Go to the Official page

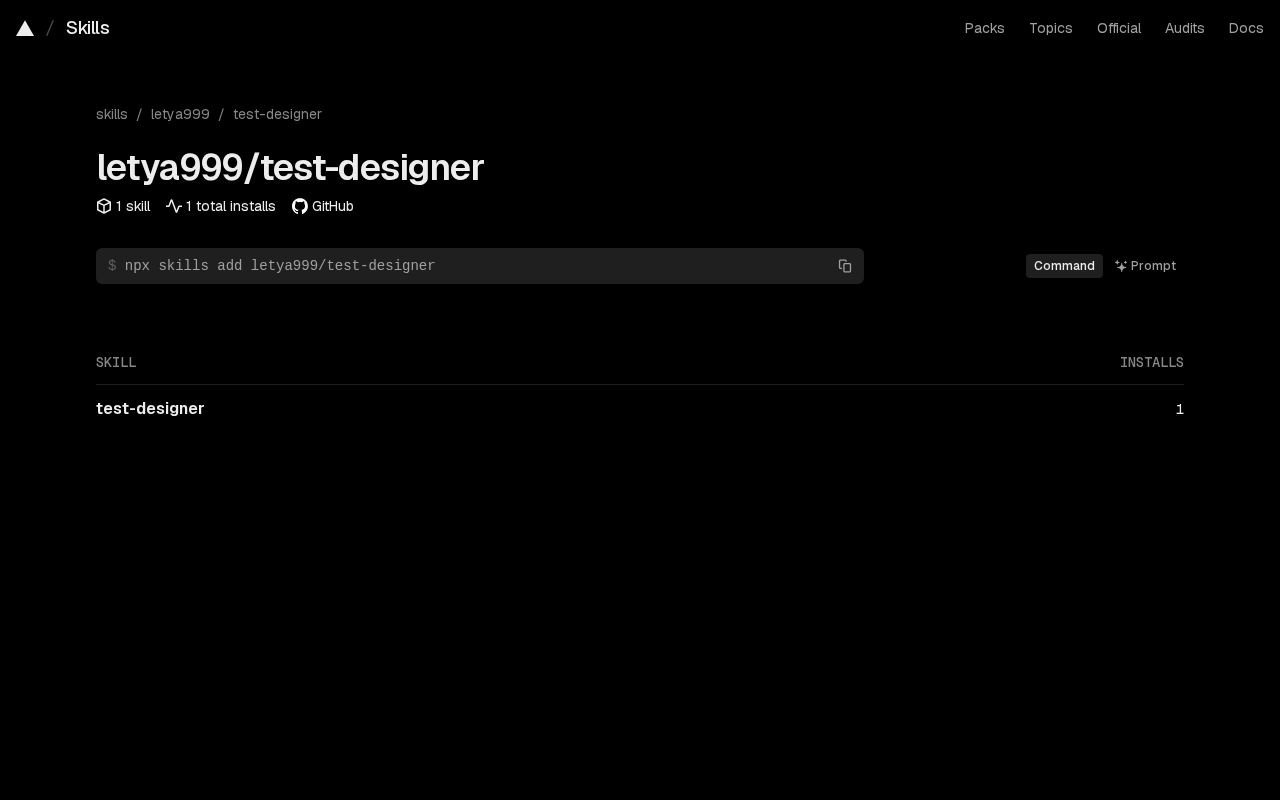tap(1119, 28)
